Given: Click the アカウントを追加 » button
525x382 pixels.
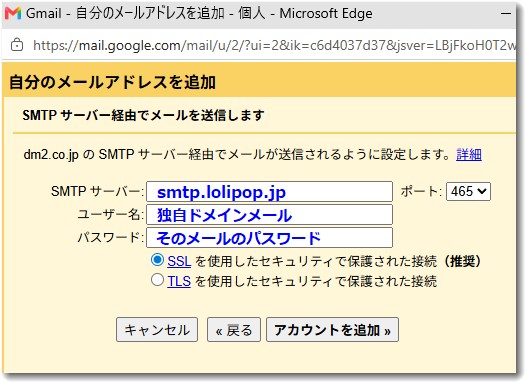Looking at the screenshot, I should [332, 330].
